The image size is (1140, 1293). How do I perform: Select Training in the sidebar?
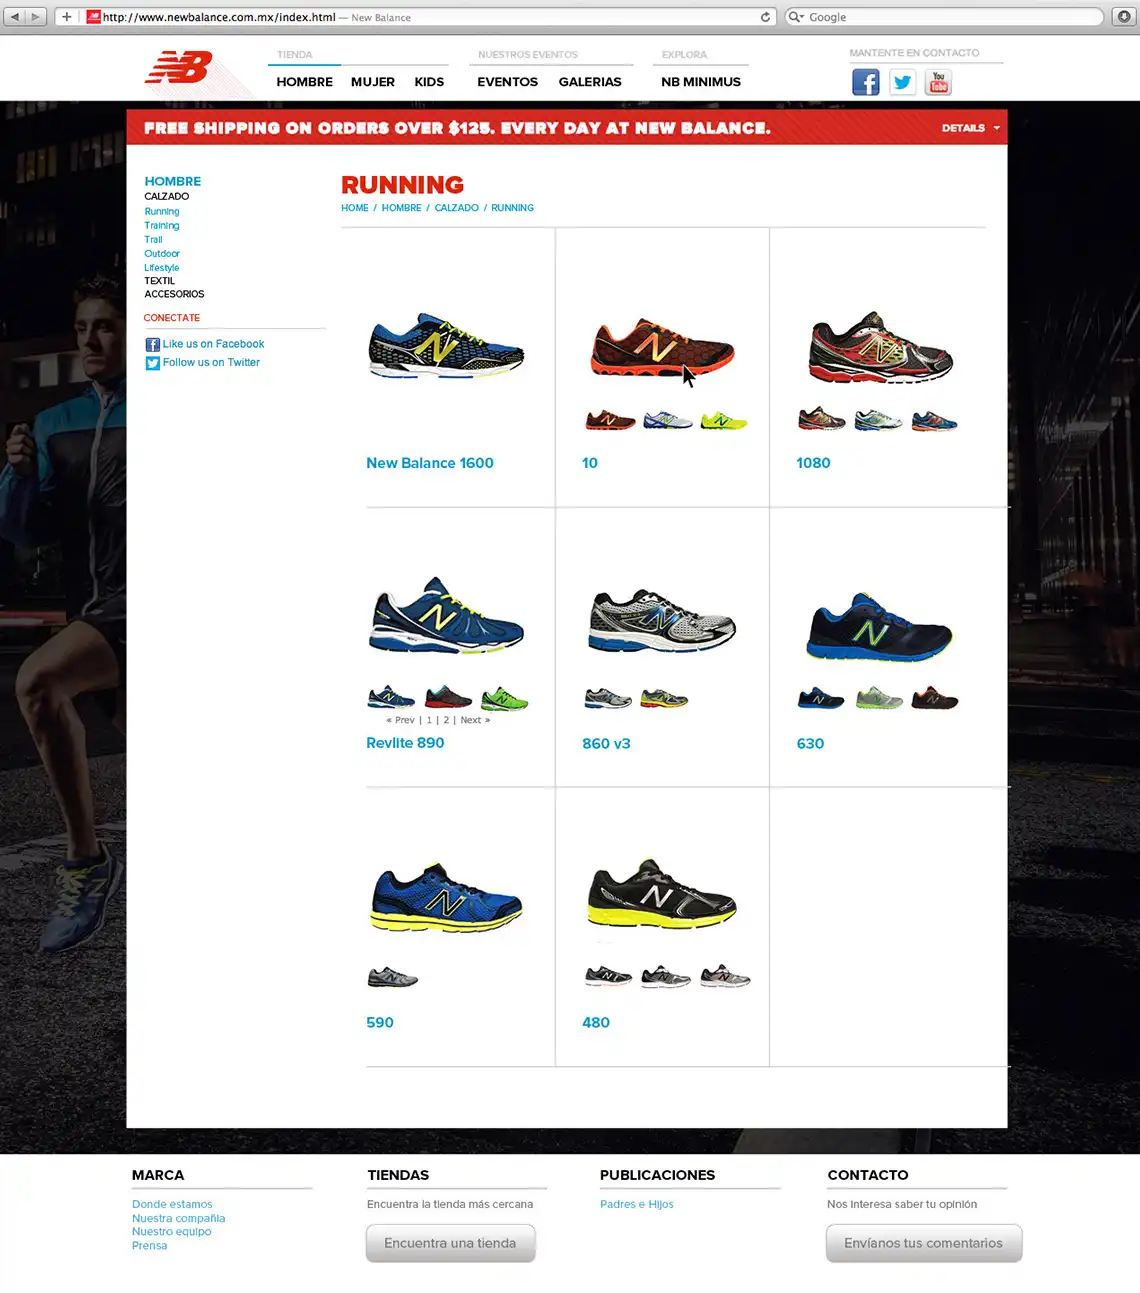162,226
